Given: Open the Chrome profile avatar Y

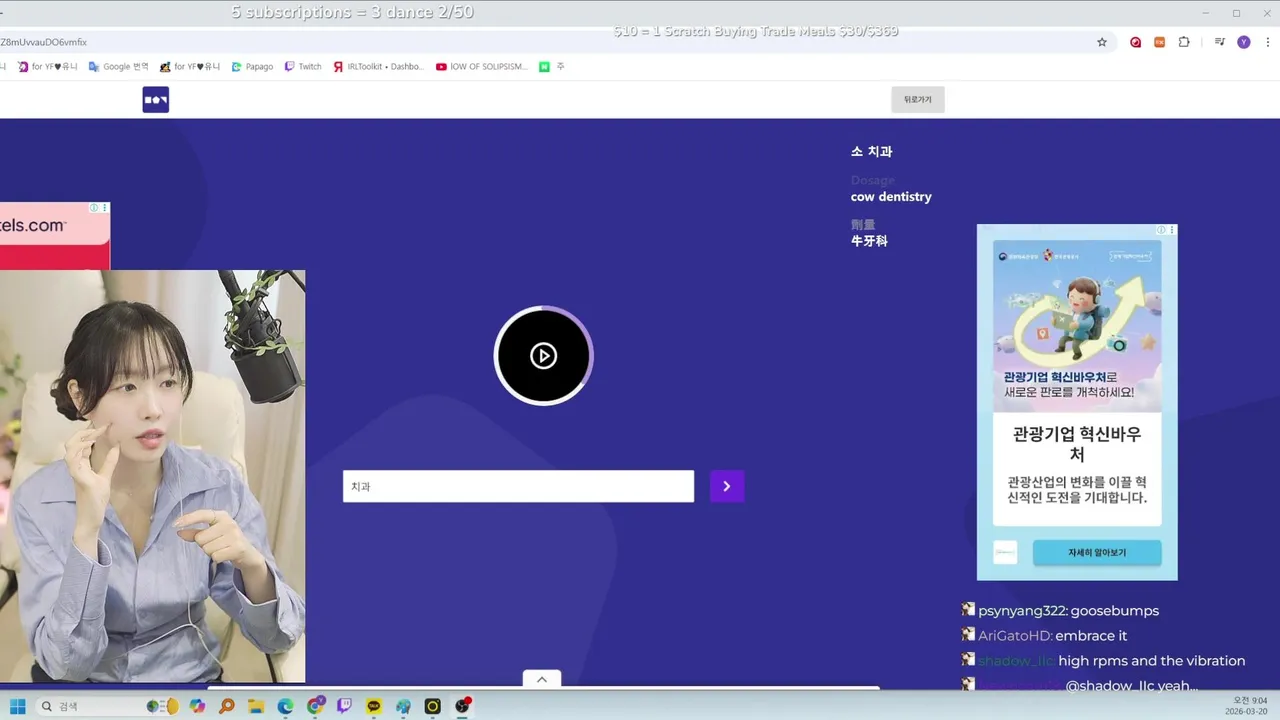Looking at the screenshot, I should pyautogui.click(x=1244, y=42).
